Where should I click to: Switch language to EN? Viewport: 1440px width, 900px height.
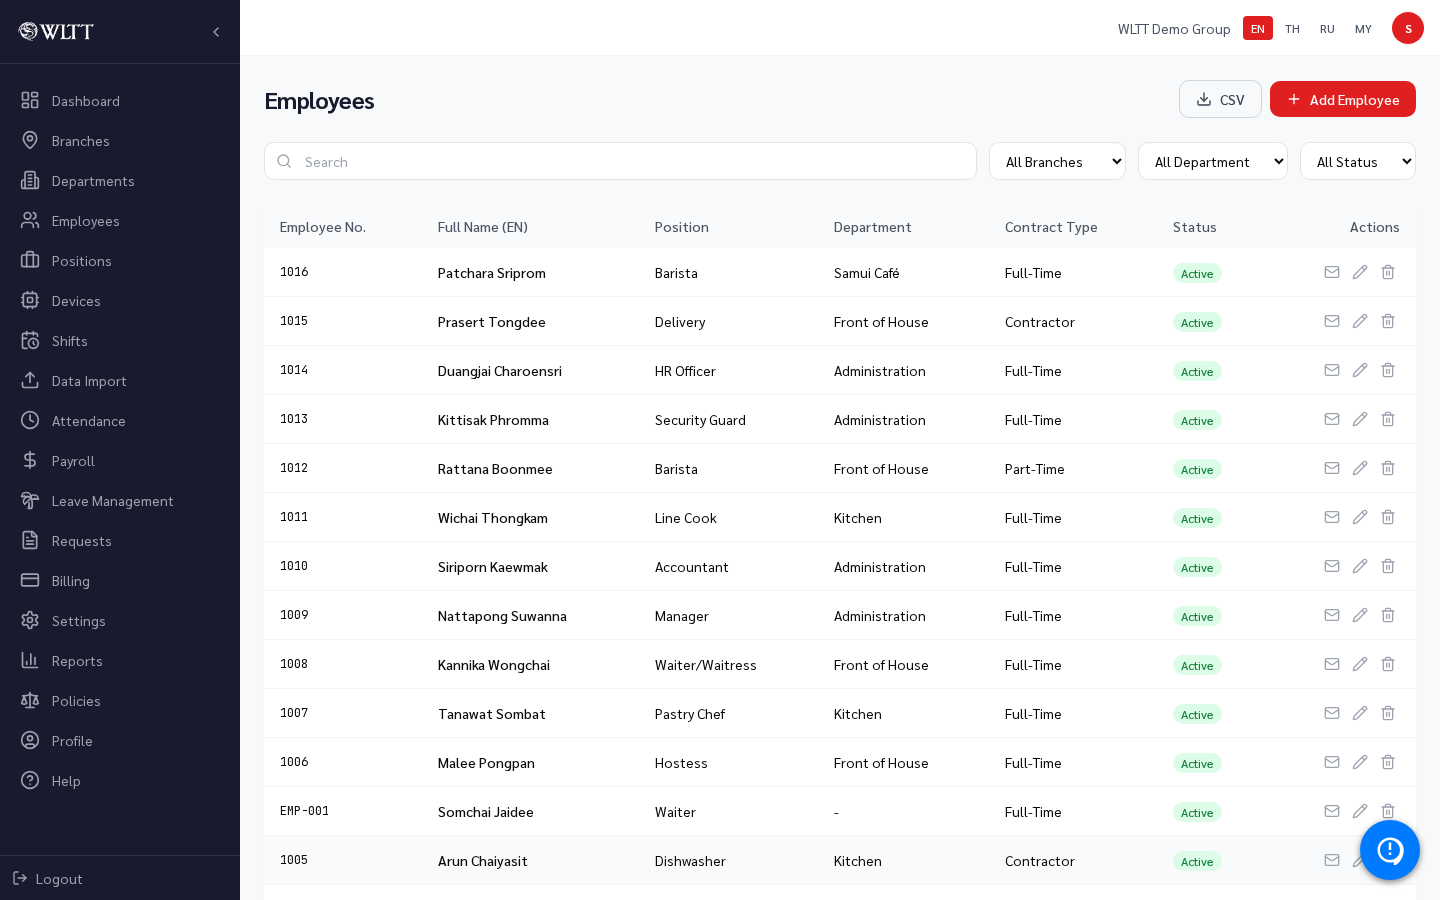pos(1258,28)
